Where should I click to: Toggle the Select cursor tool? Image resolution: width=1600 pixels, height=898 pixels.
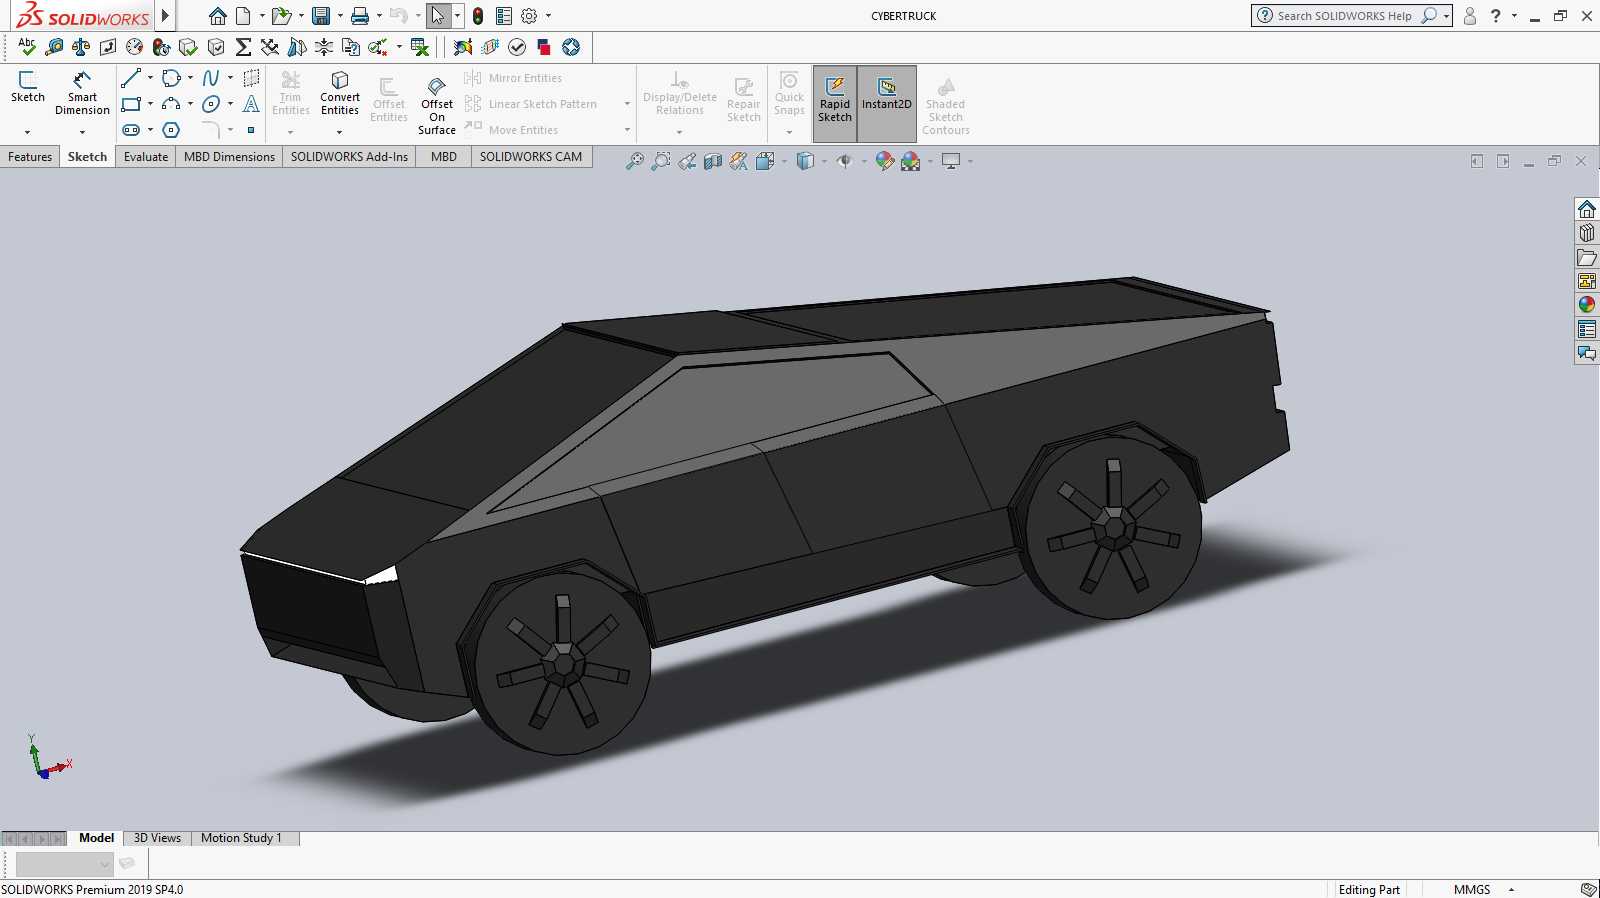tap(438, 16)
